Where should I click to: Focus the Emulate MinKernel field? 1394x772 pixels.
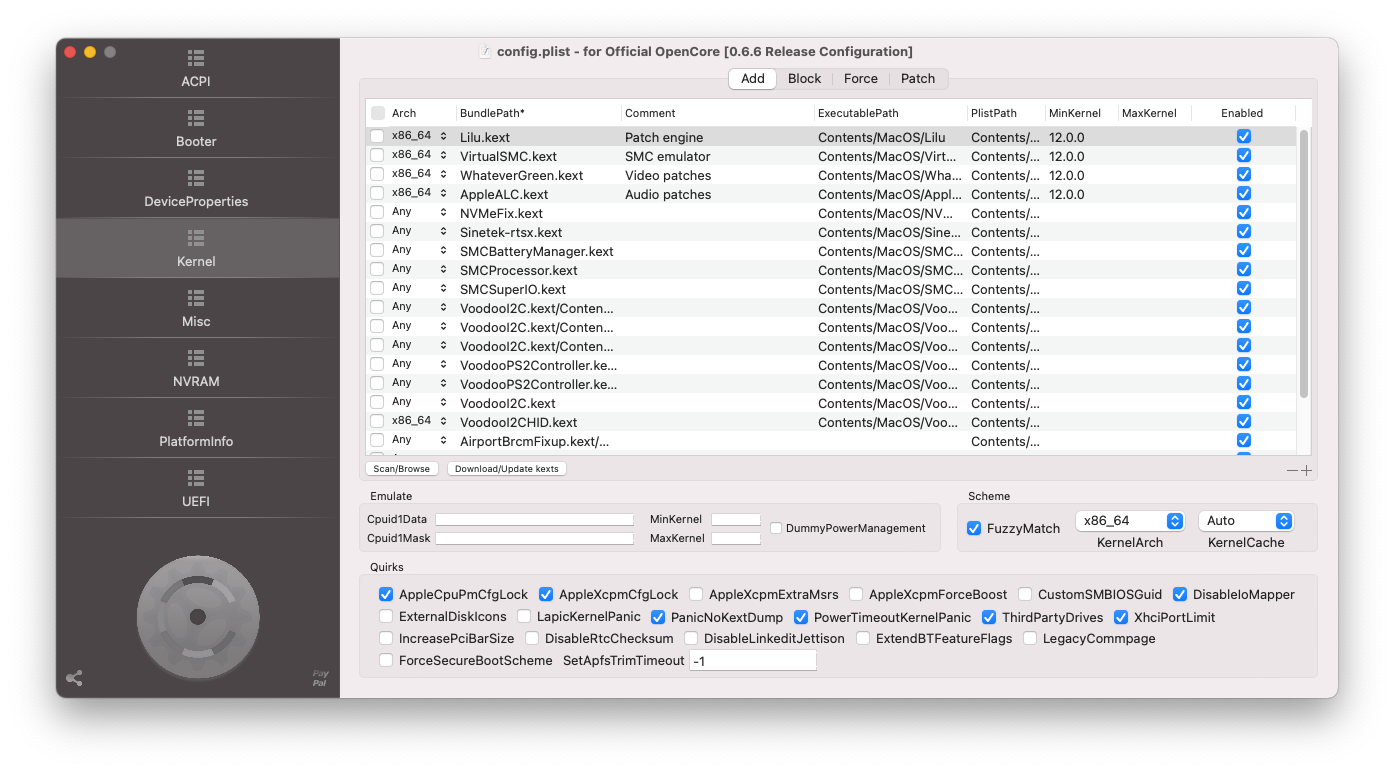click(x=736, y=519)
